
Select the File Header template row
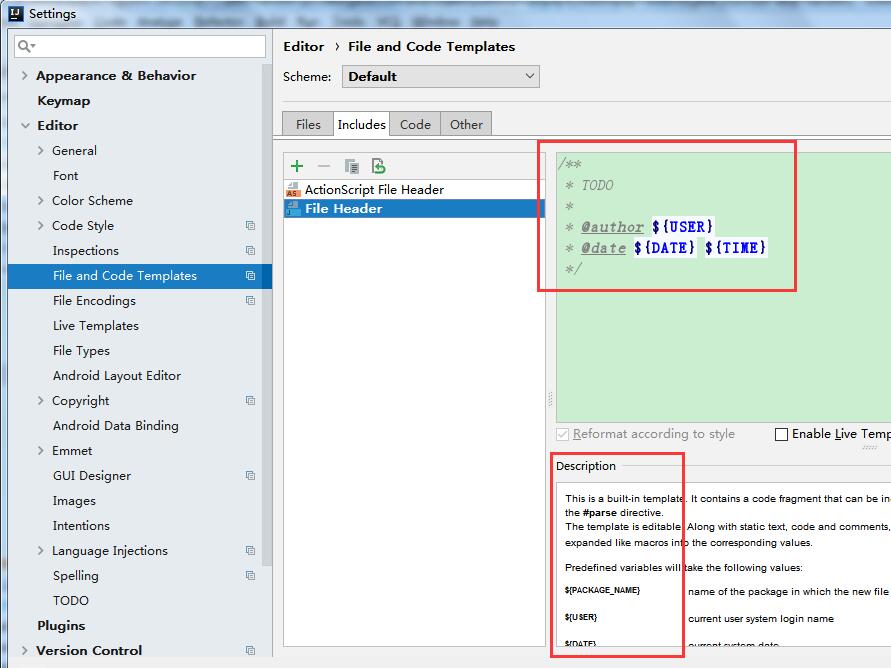(414, 208)
